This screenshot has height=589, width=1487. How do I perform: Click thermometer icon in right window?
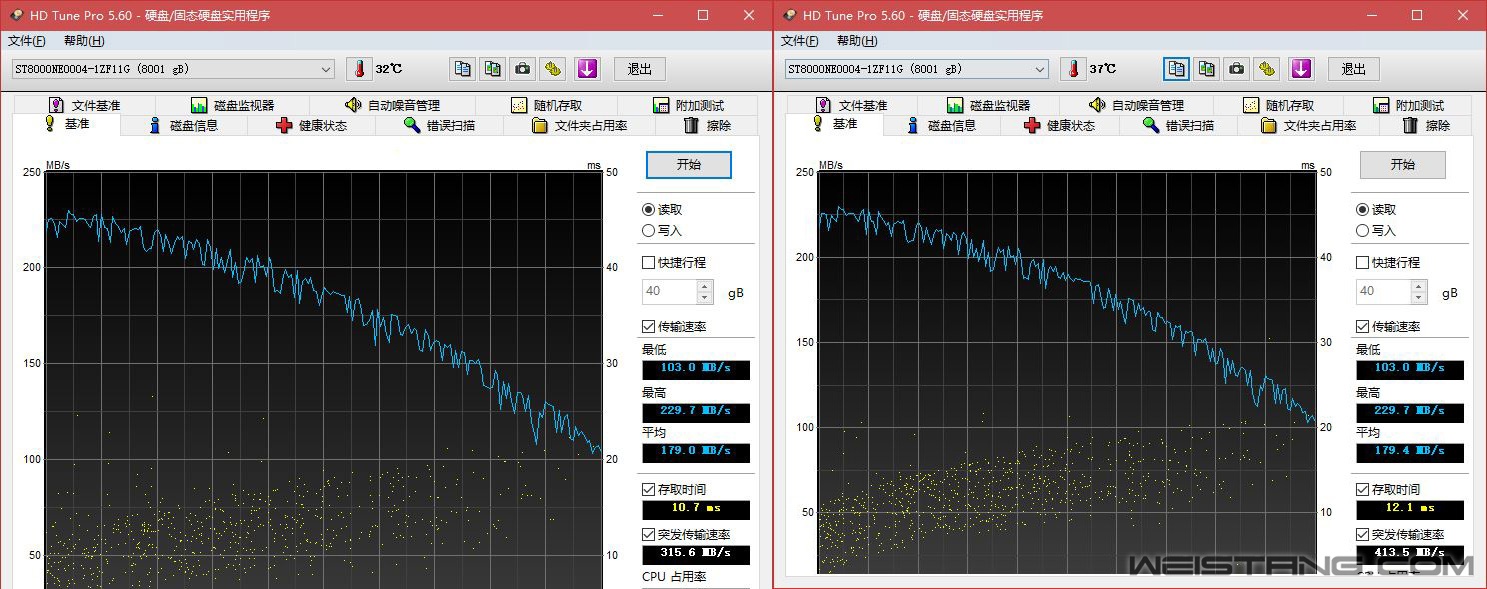pos(1073,69)
